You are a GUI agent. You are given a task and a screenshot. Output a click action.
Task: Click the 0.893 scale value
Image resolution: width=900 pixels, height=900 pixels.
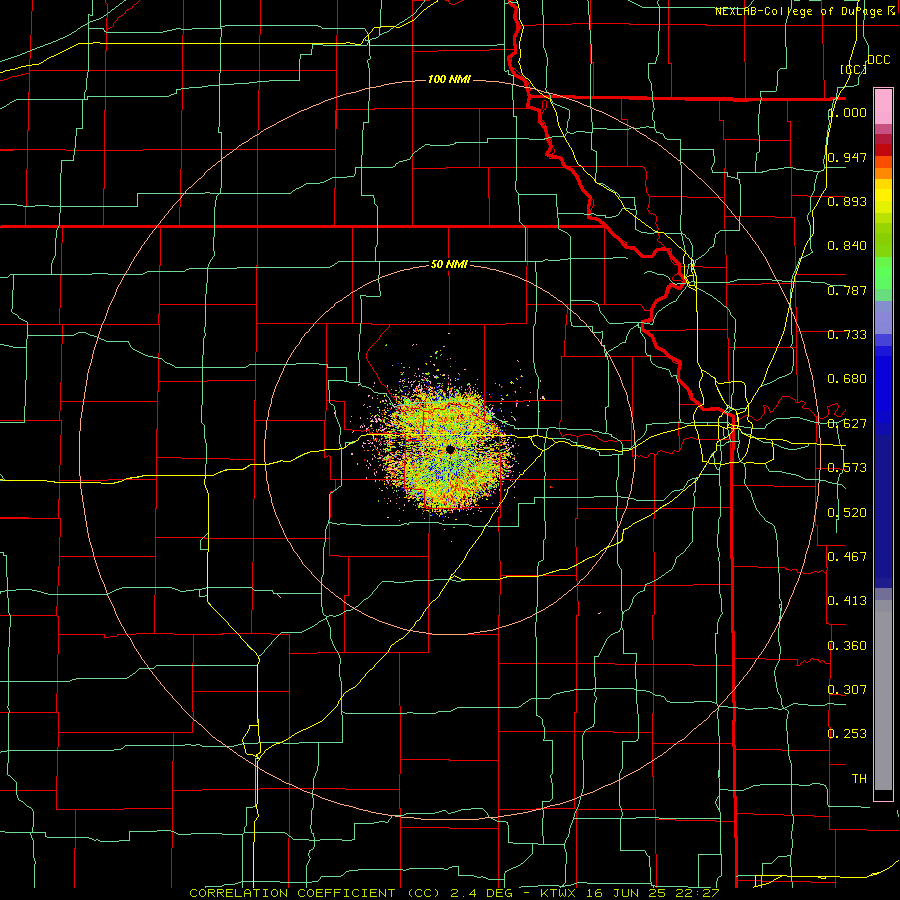(x=847, y=201)
